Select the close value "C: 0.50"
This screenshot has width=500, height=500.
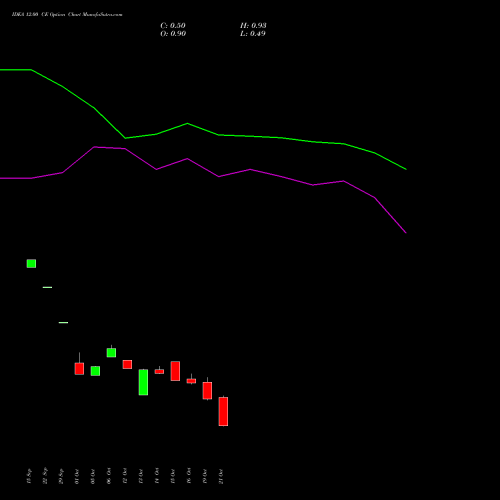(x=173, y=26)
